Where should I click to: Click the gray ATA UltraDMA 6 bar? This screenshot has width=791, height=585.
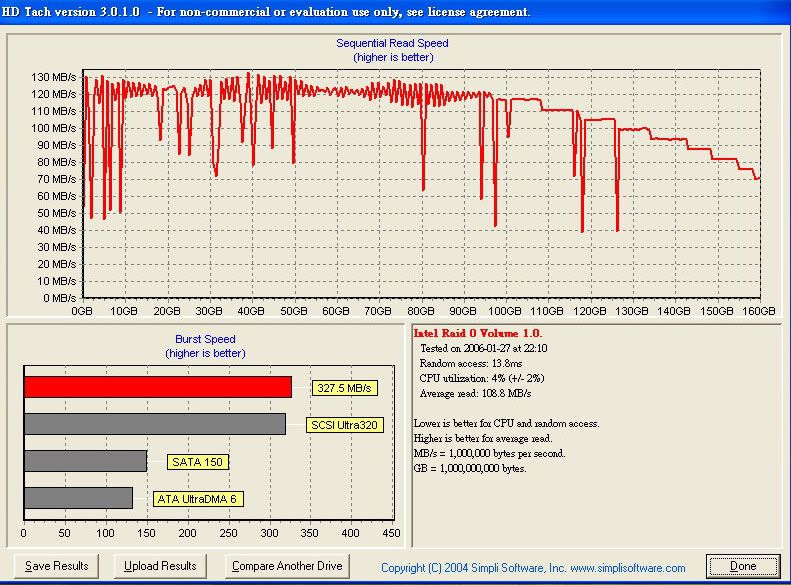[x=78, y=498]
